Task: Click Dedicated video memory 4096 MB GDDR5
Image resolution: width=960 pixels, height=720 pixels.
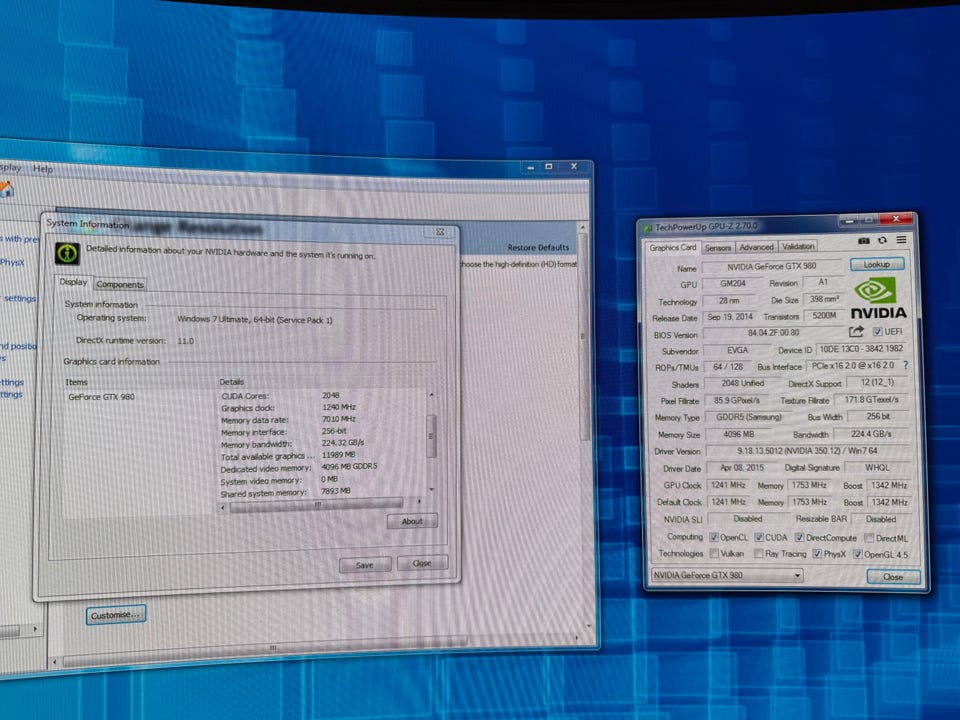Action: pos(349,467)
